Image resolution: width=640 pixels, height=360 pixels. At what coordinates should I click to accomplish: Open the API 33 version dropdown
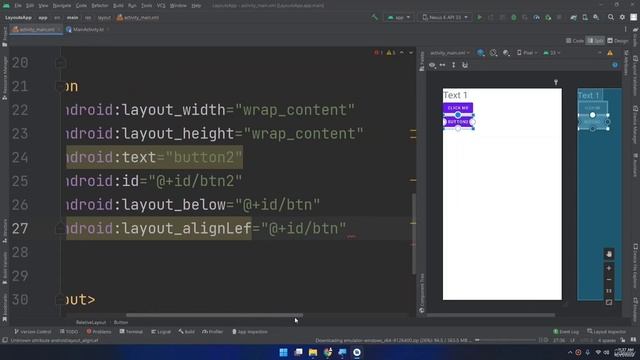coord(551,53)
